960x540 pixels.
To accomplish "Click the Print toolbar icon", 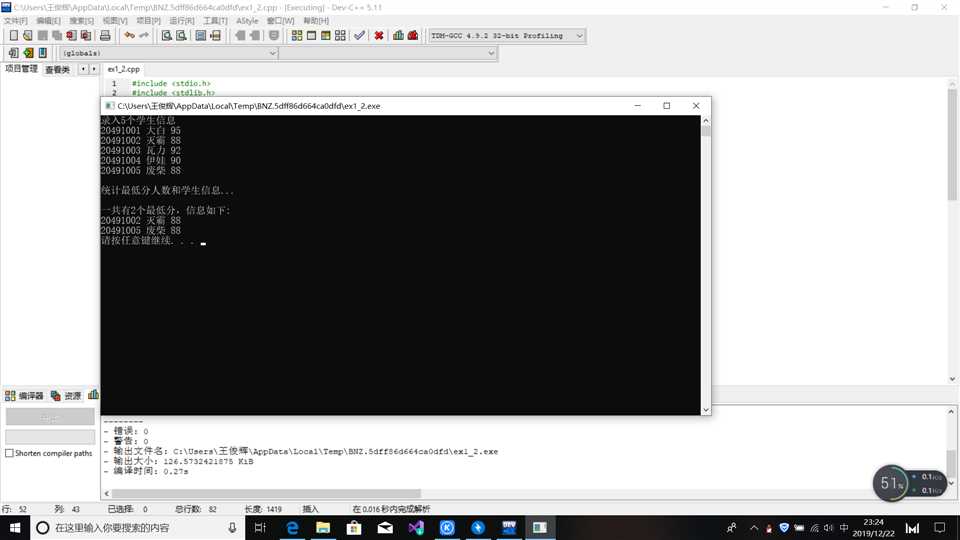I will (x=105, y=36).
